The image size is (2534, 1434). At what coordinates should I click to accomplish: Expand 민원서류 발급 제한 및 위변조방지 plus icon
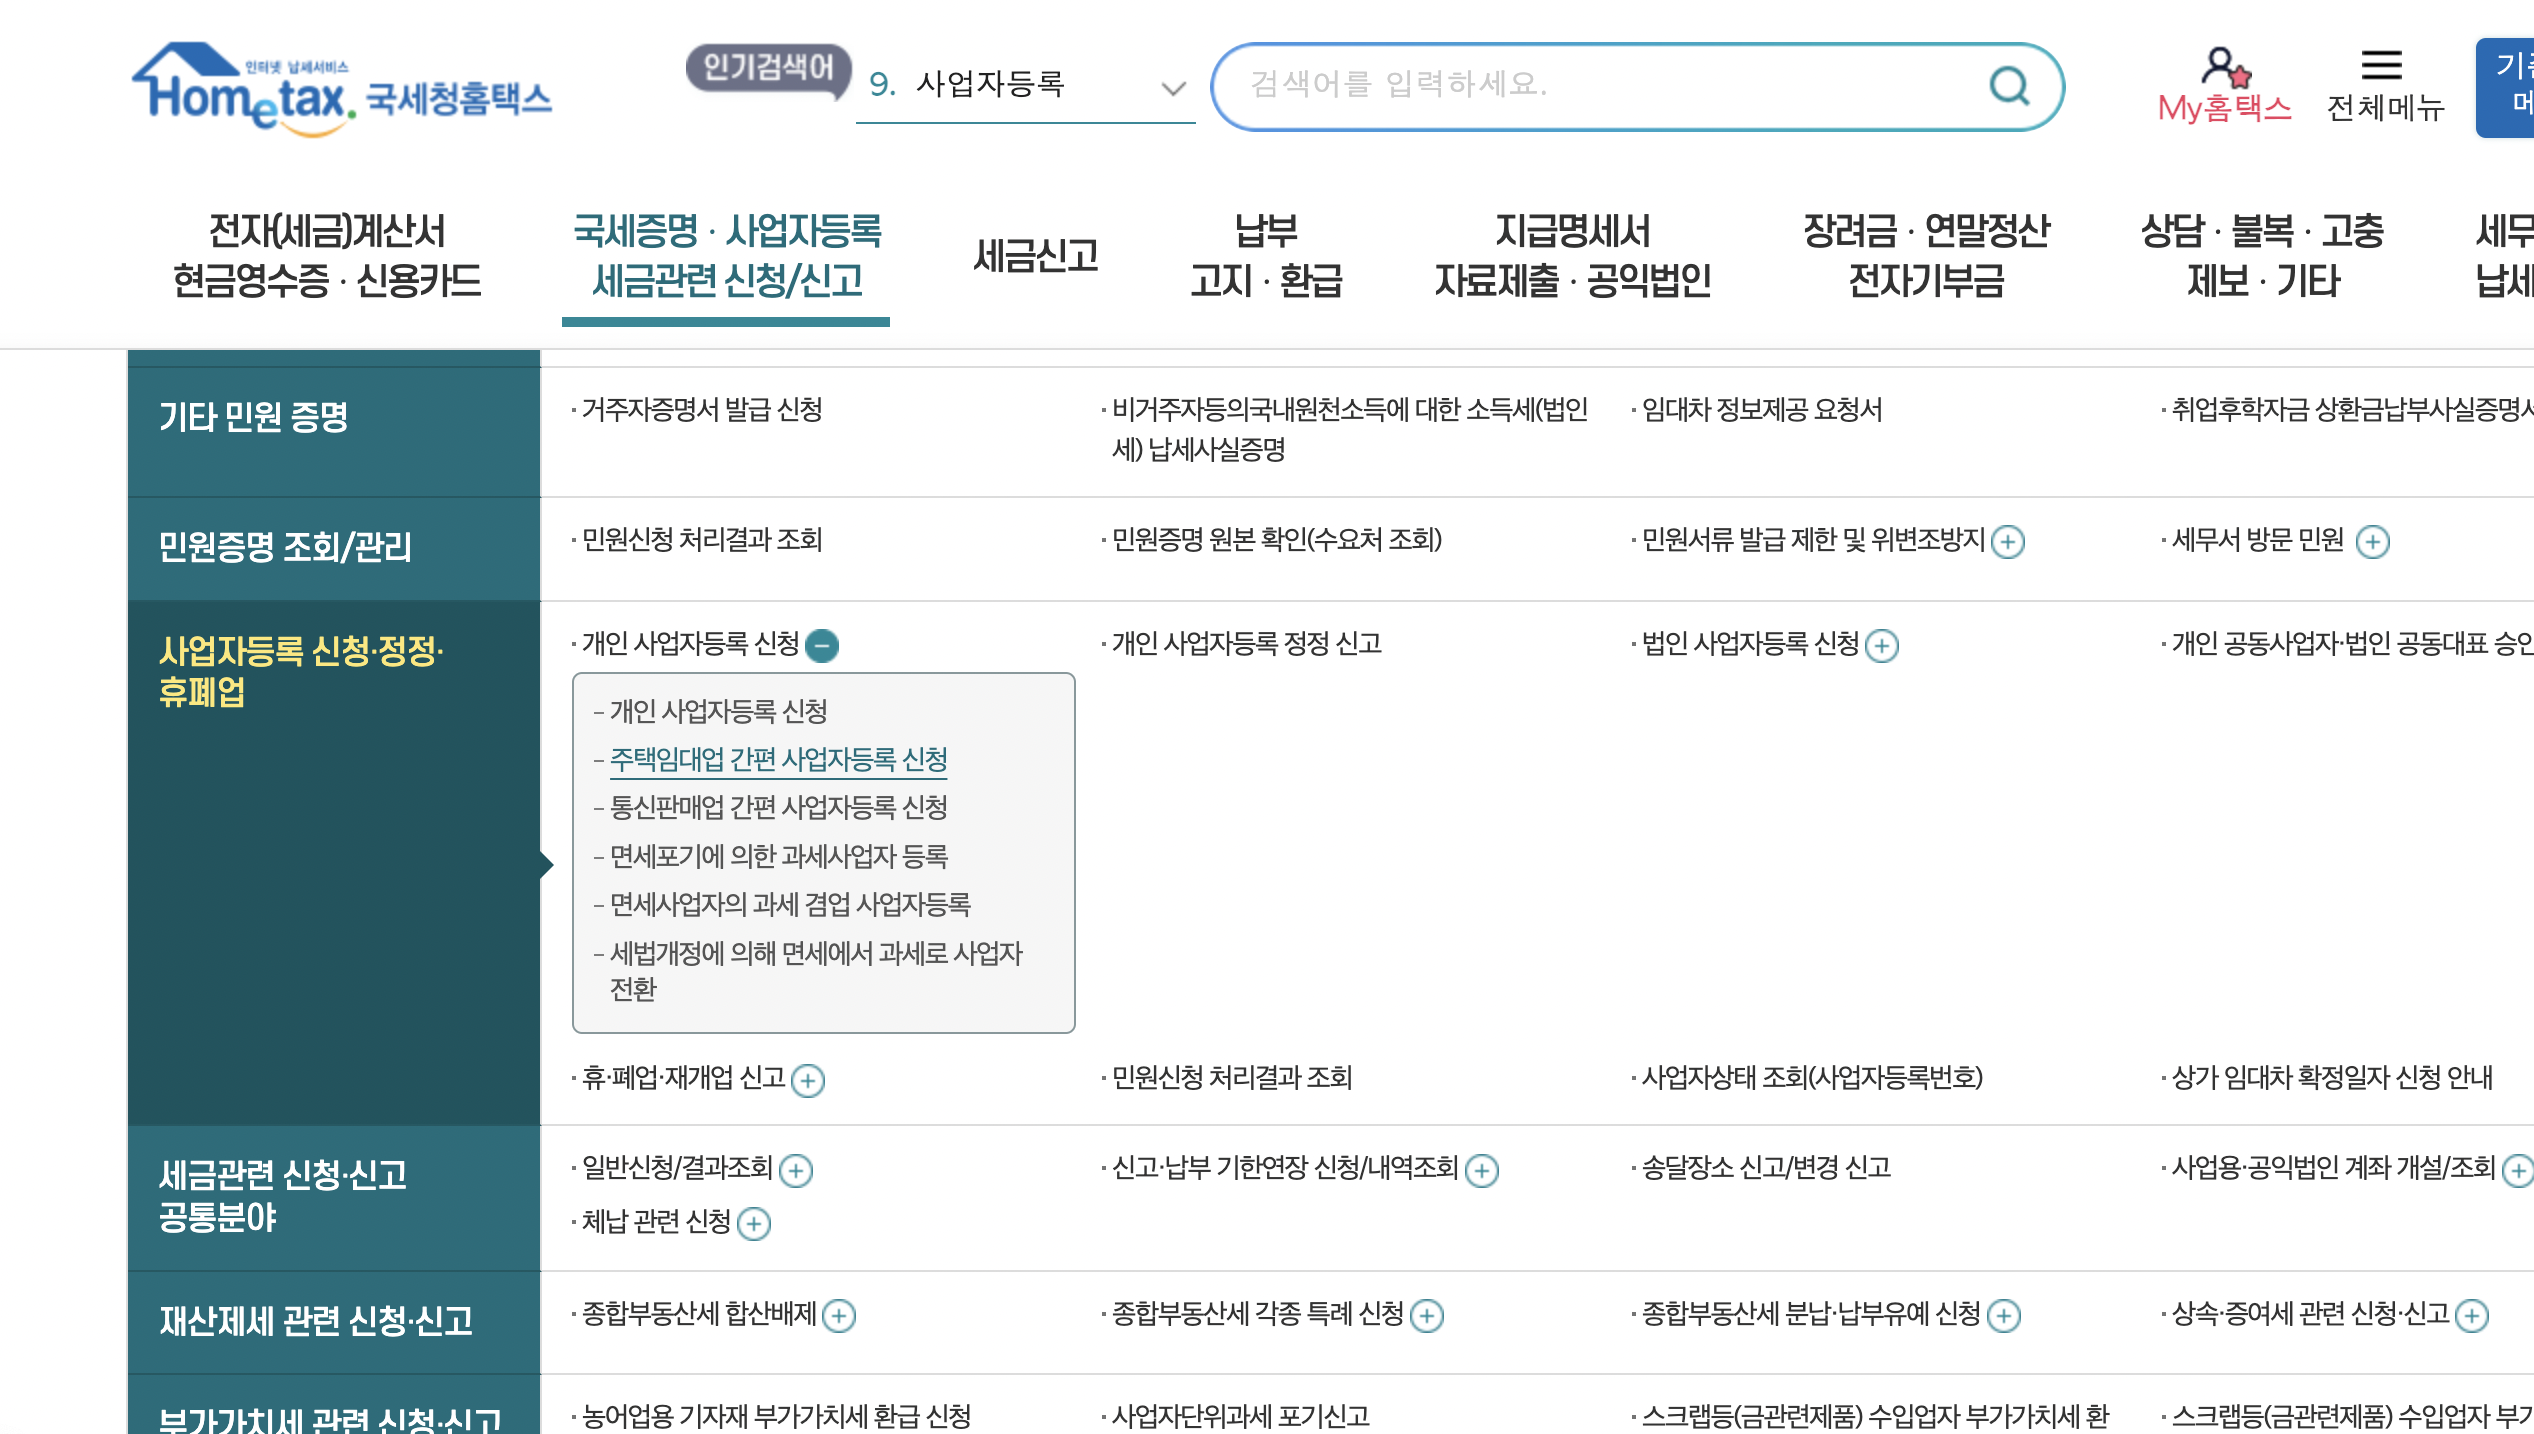[2008, 541]
